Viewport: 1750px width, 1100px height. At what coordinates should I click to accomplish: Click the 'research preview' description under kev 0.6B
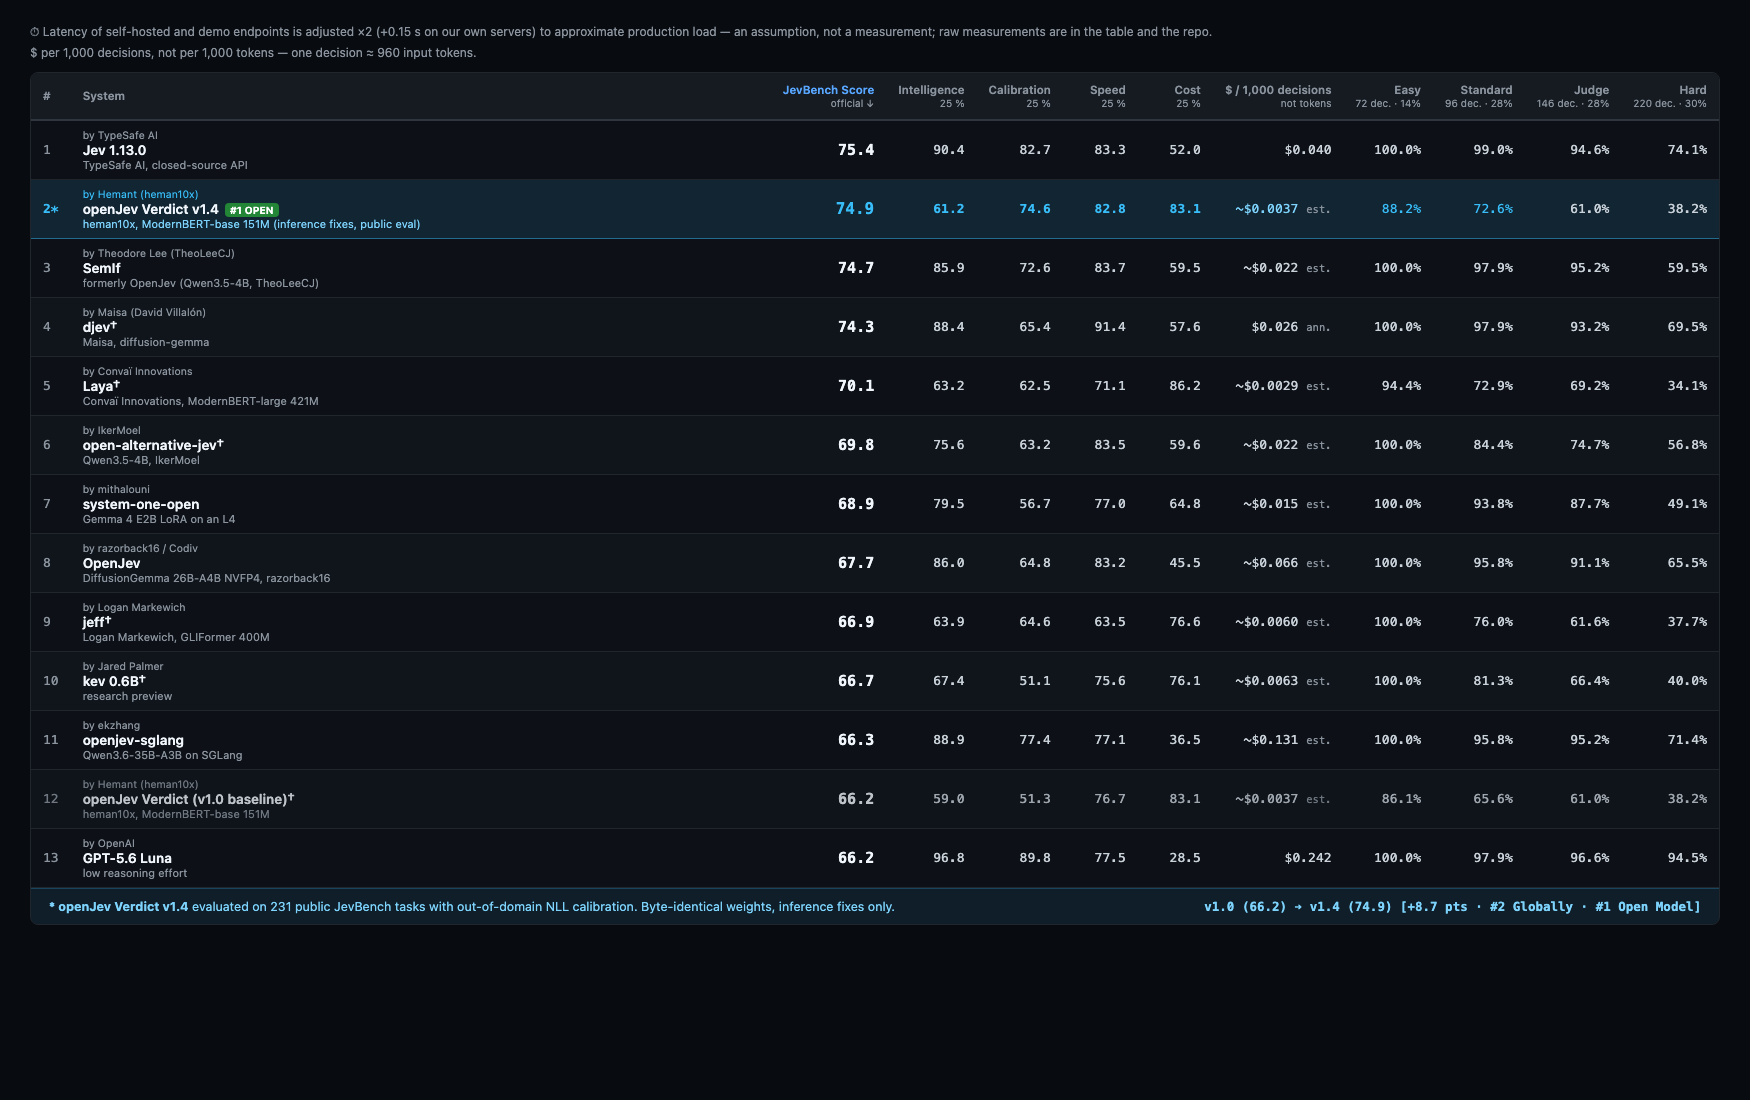tap(127, 696)
